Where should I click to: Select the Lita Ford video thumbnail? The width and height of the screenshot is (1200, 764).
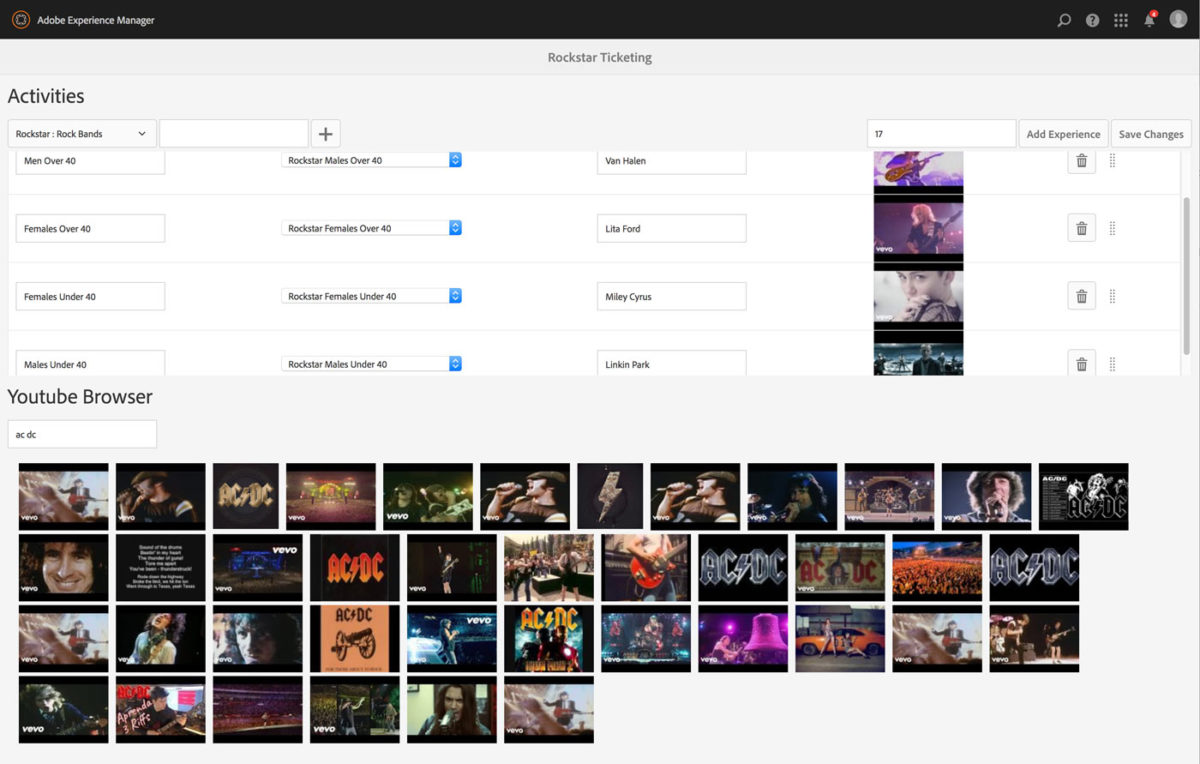(918, 229)
